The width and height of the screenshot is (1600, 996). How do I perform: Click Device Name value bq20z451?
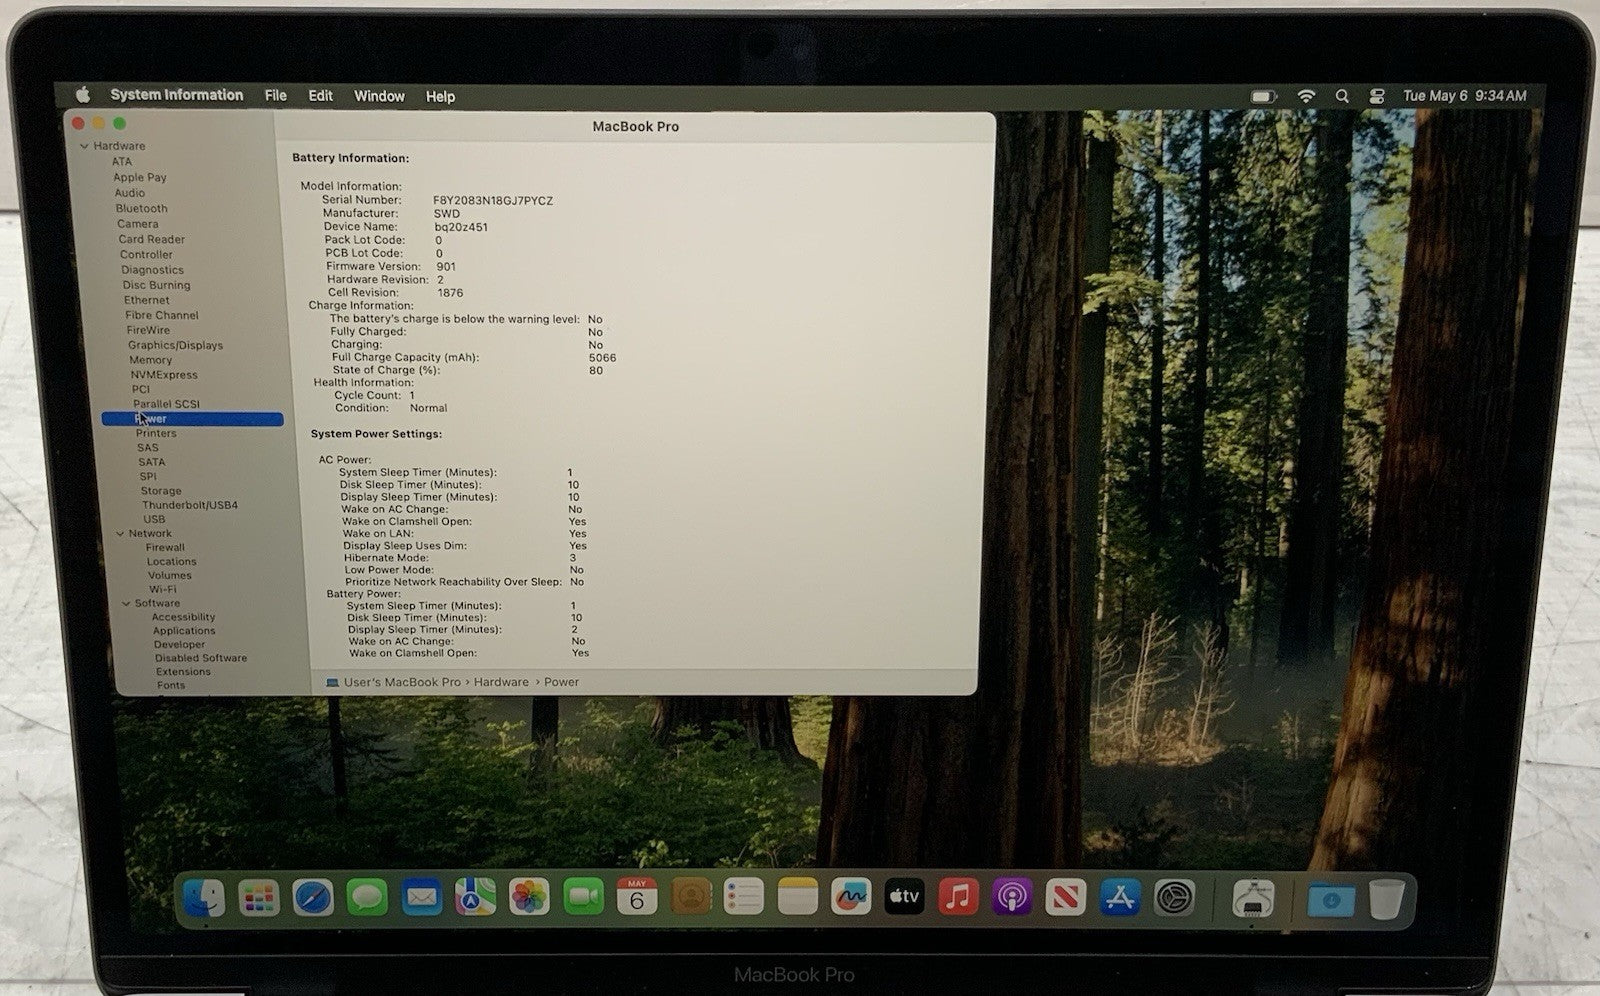pyautogui.click(x=461, y=227)
